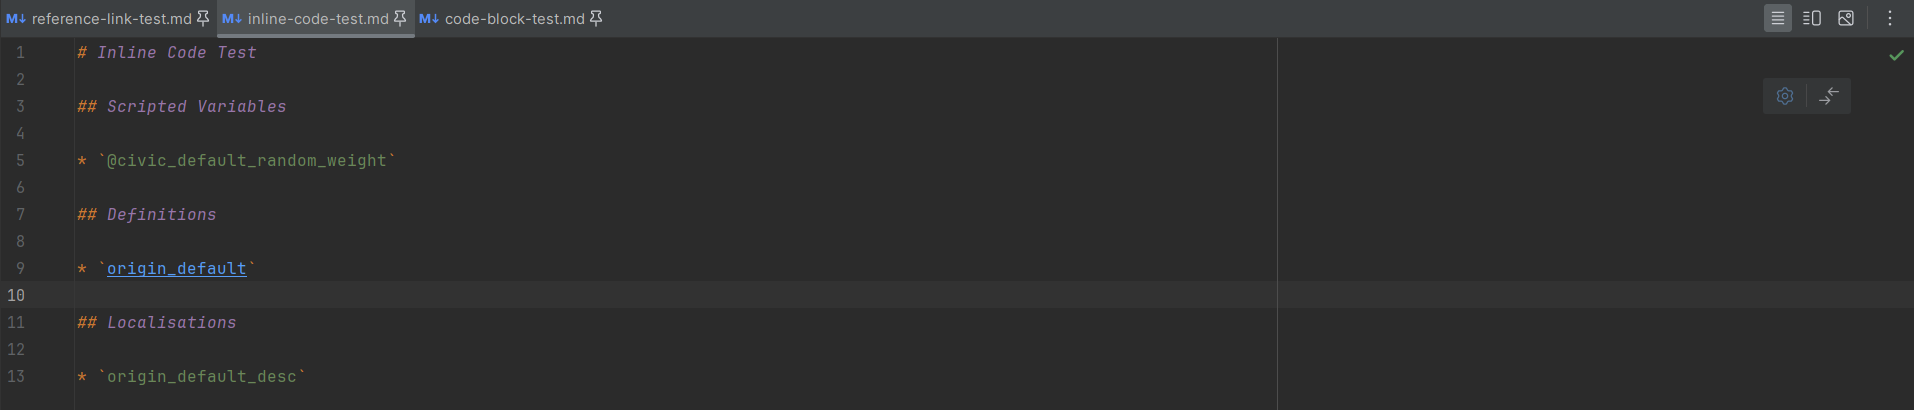Click line number 10 in gutter

(16, 295)
